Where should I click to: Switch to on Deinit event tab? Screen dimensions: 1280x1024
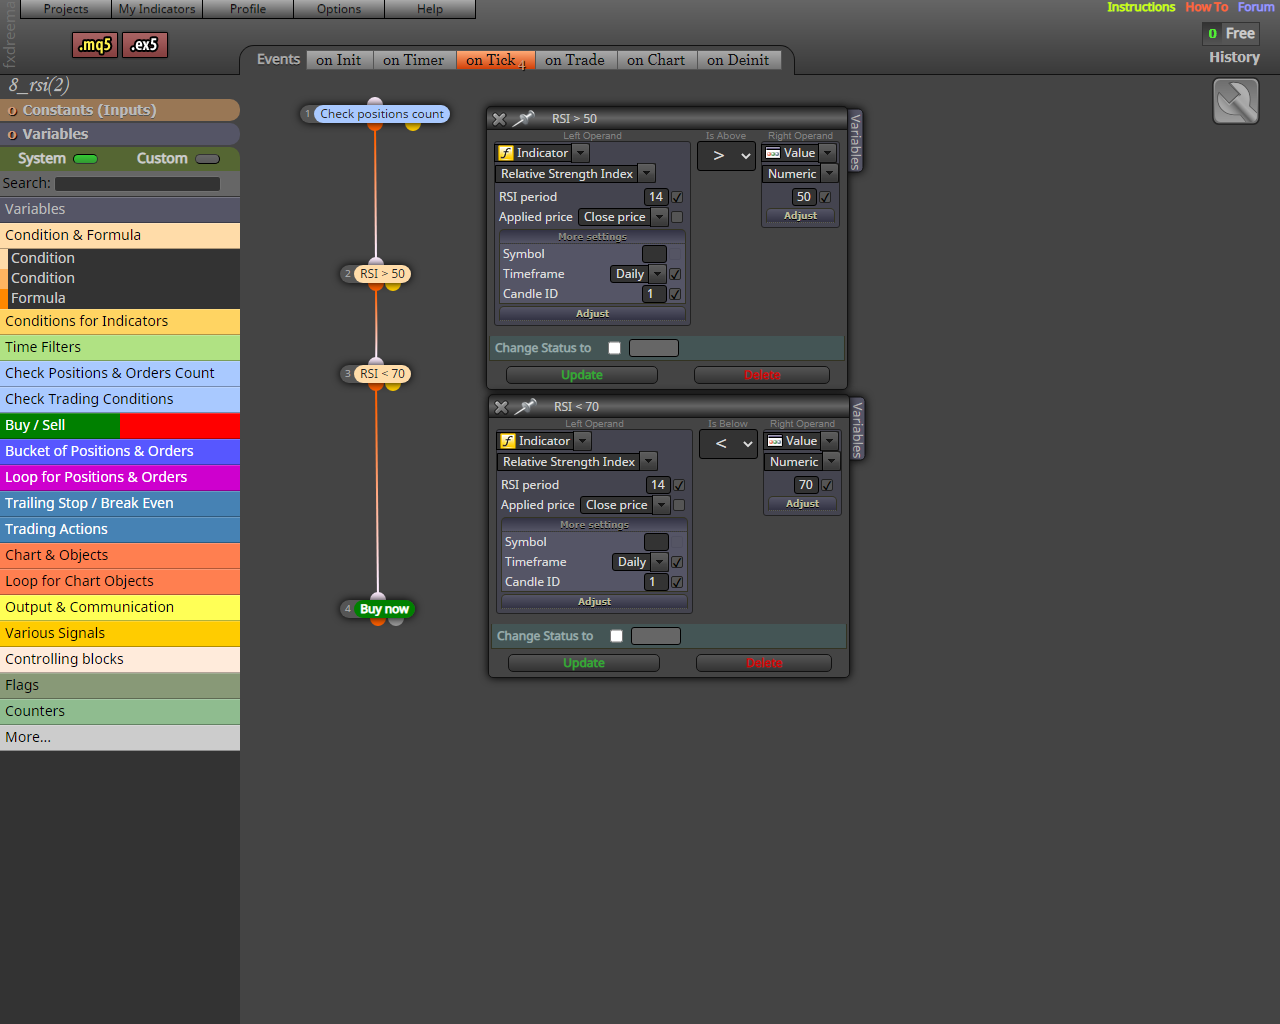(738, 60)
